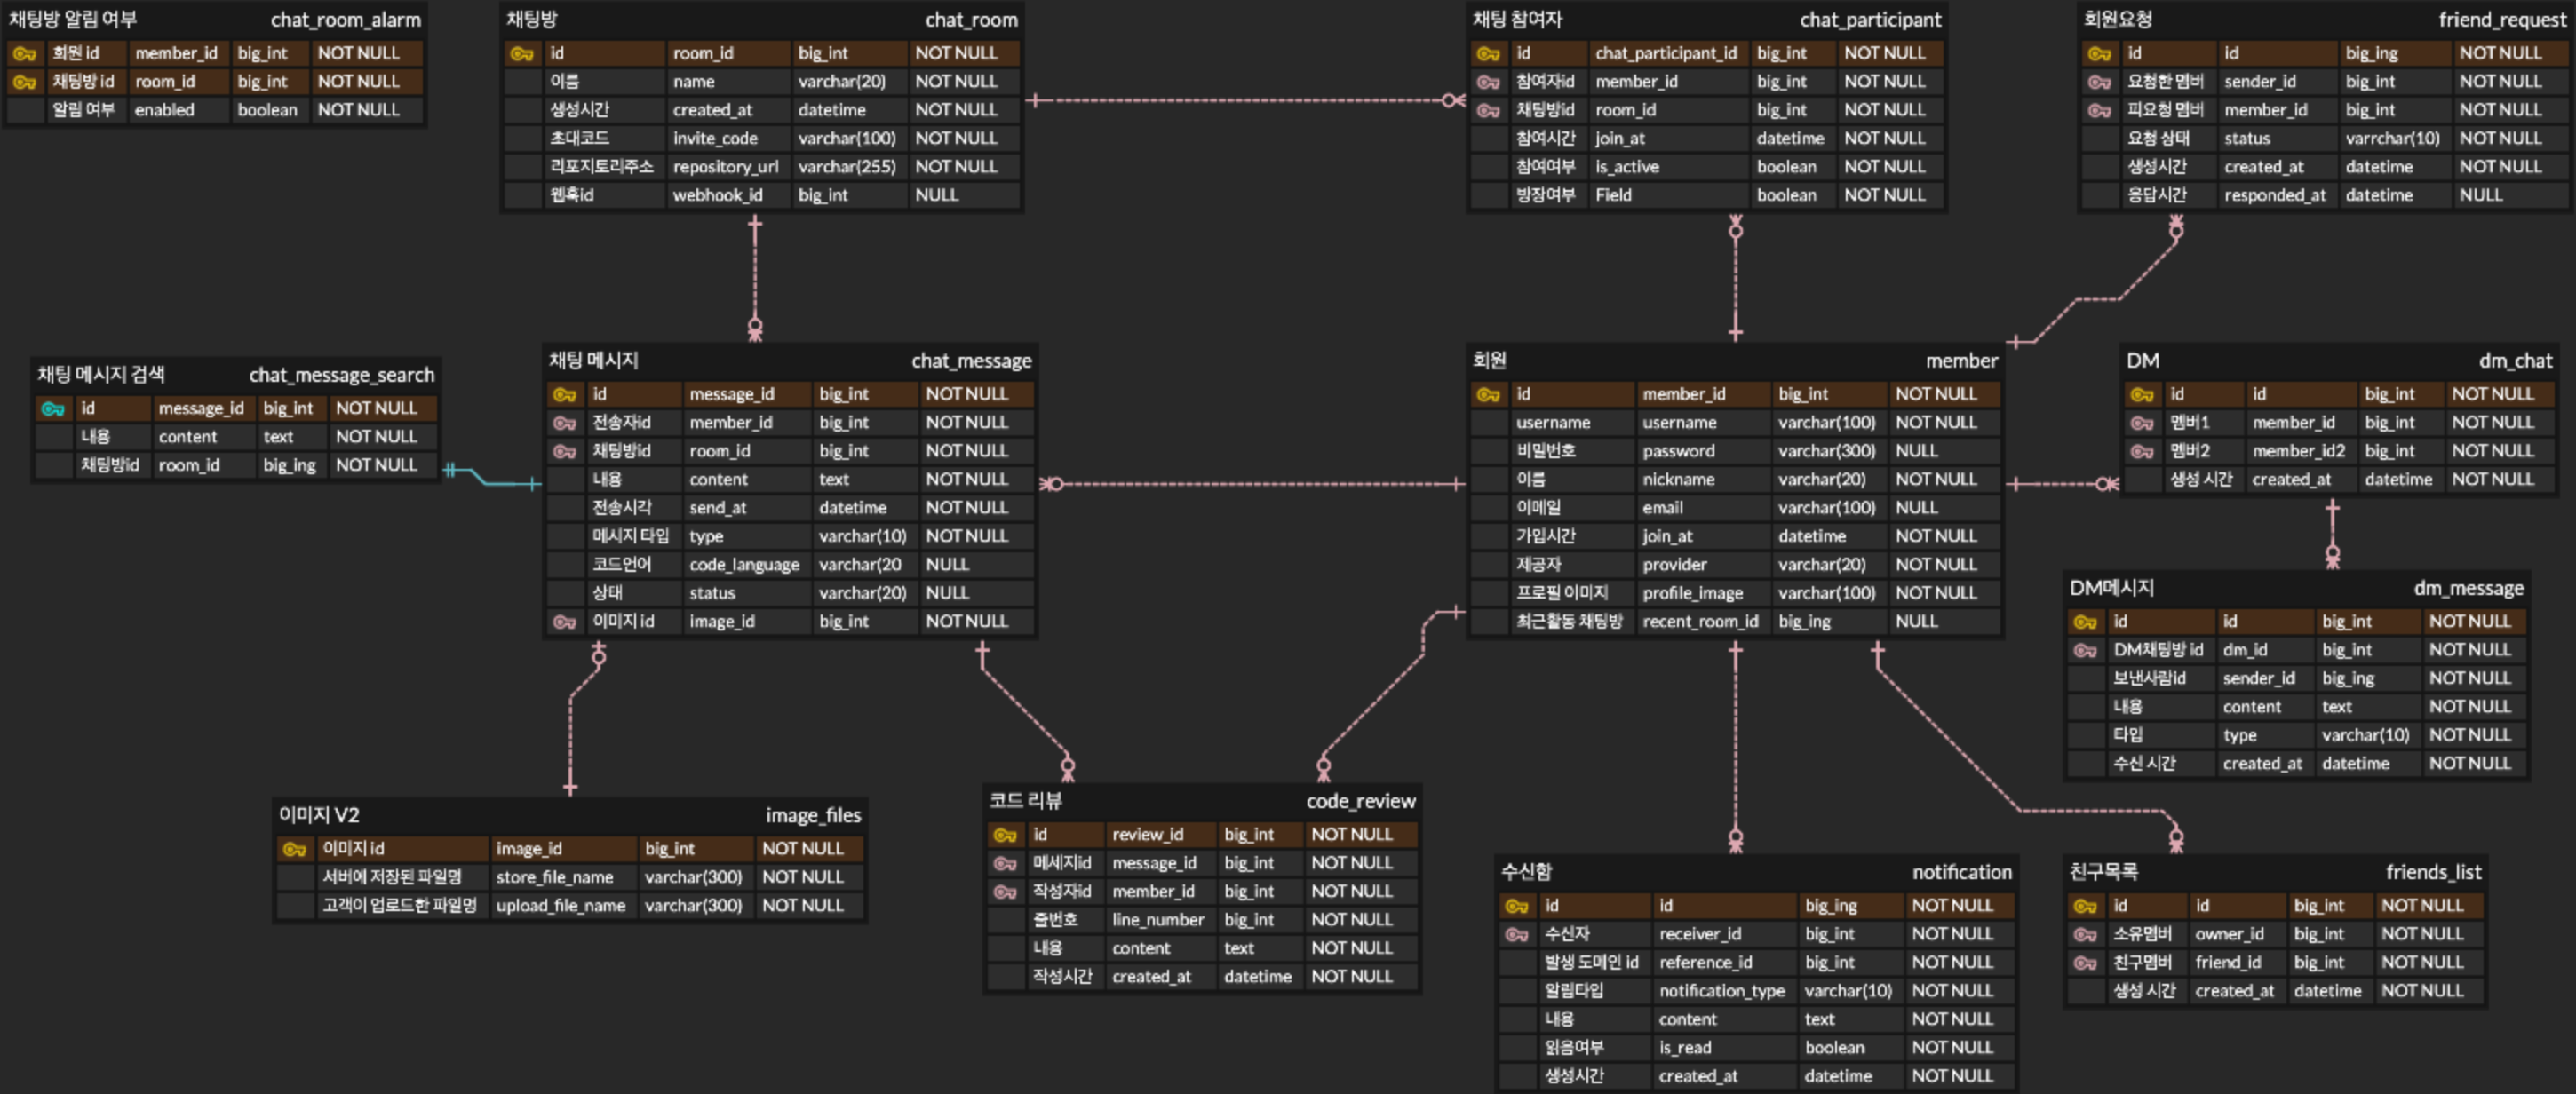Click the key icon for dm_id in dm_message
Screen dimensions: 2576x1094
[2084, 651]
